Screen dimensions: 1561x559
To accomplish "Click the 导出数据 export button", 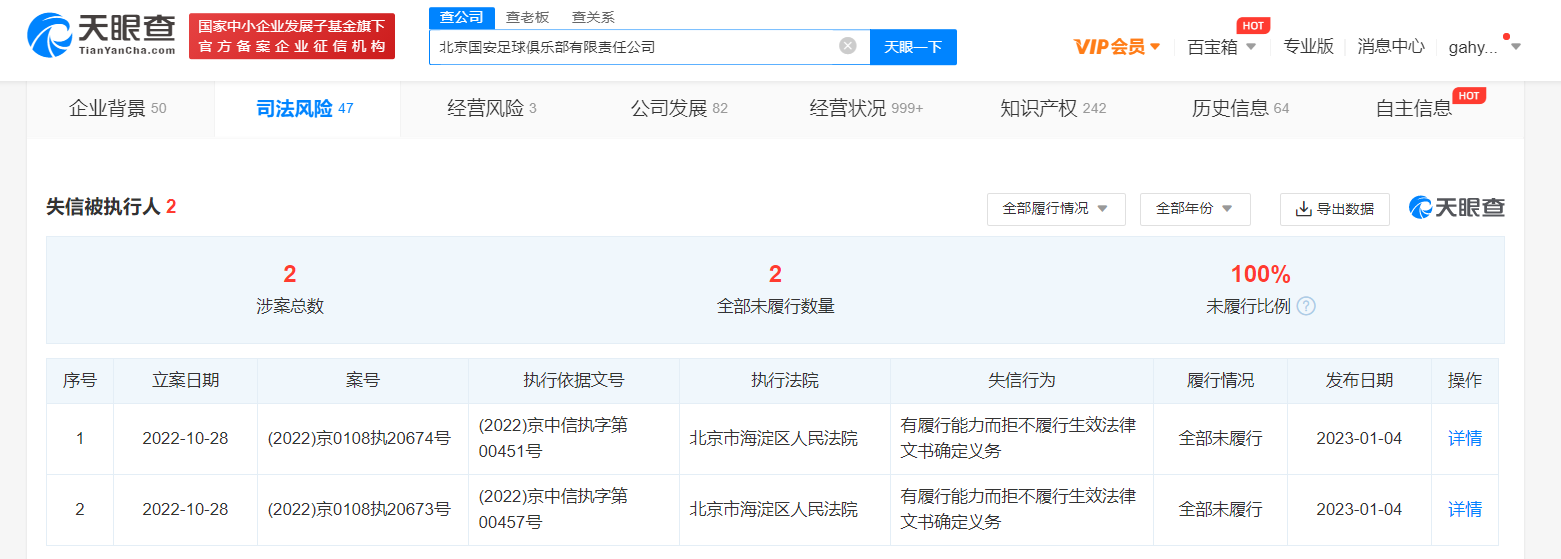I will (x=1334, y=209).
